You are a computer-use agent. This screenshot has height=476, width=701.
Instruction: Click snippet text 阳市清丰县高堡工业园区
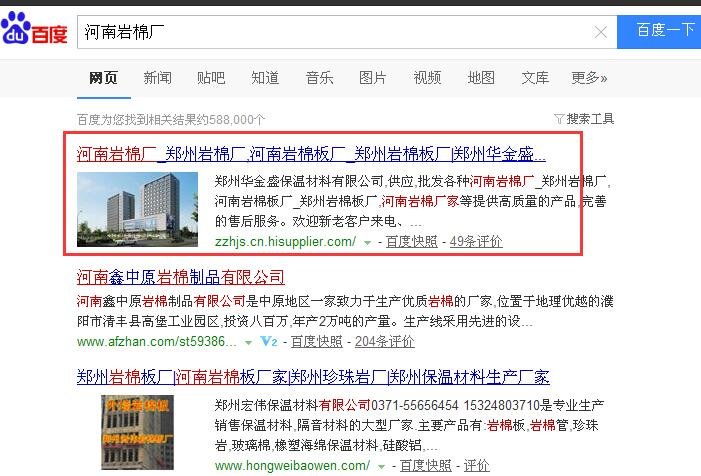(x=148, y=321)
